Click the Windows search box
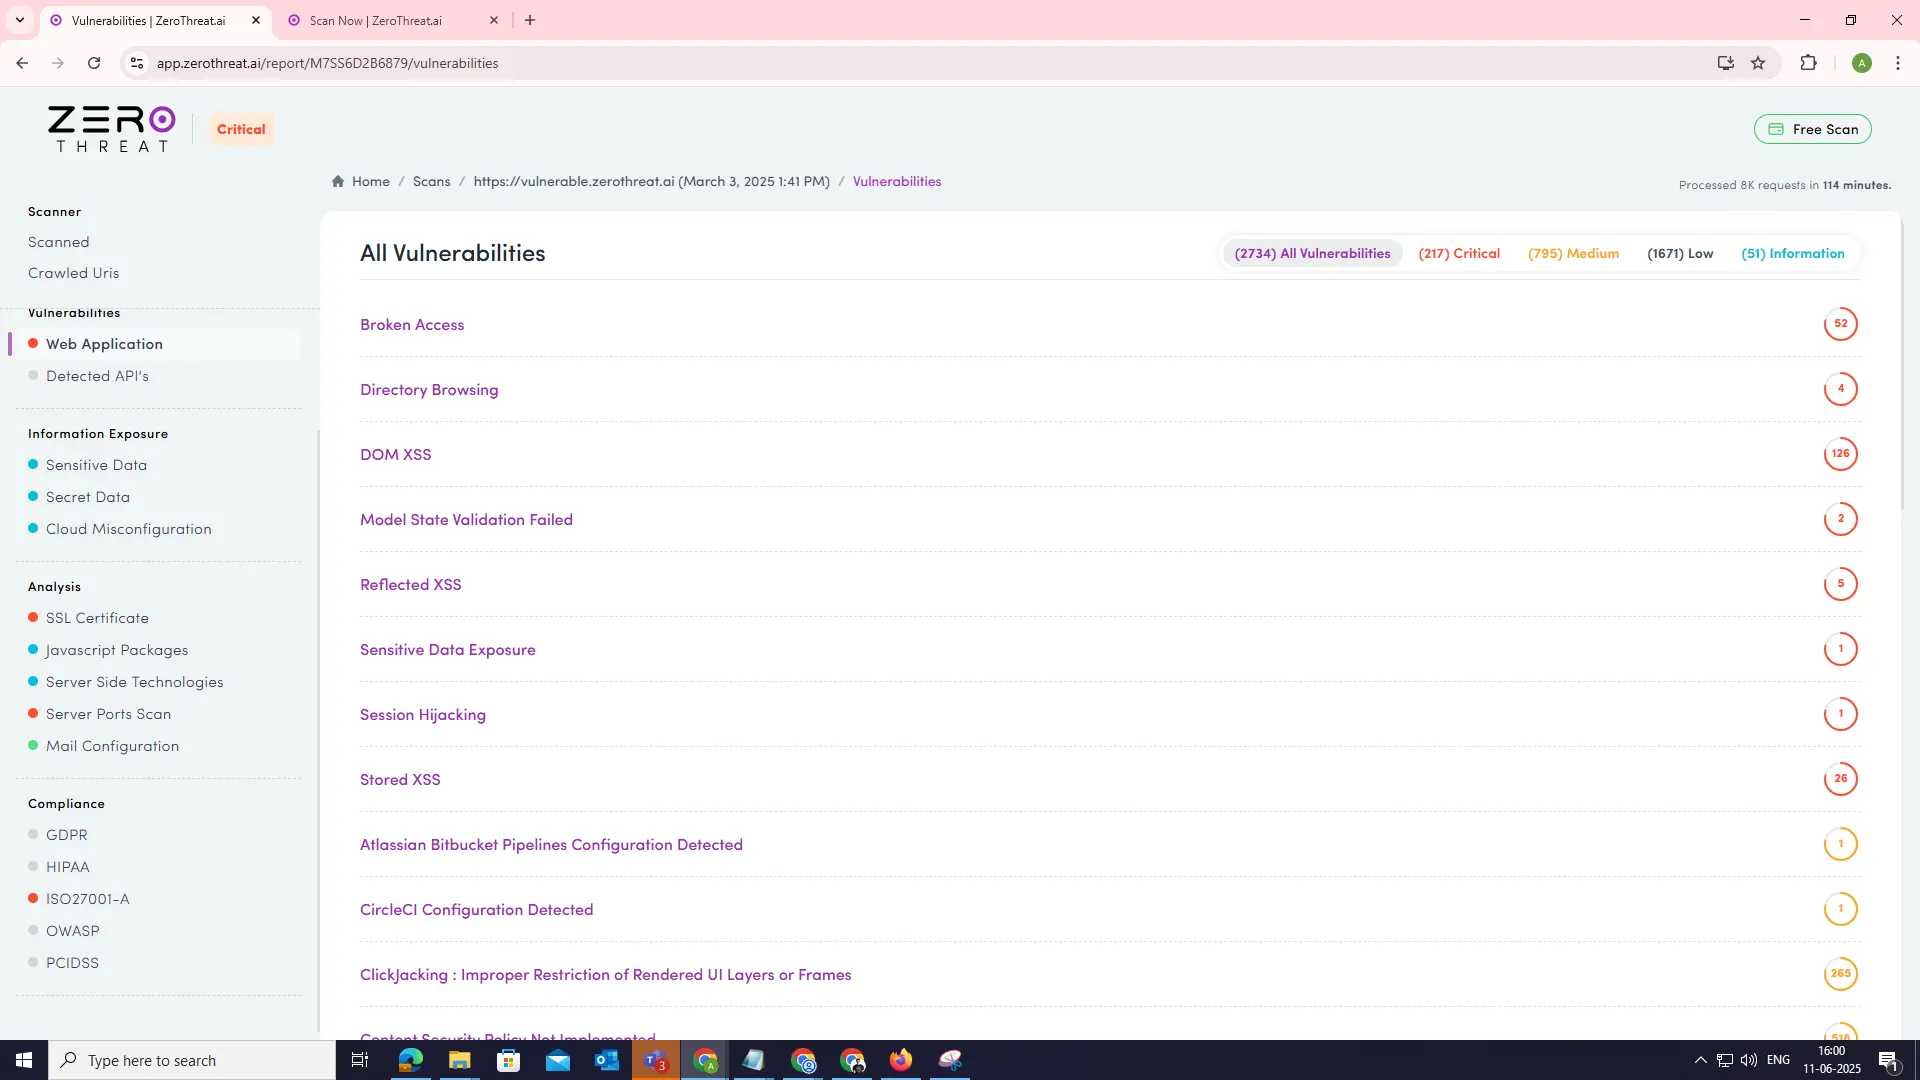This screenshot has height=1080, width=1920. pos(192,1060)
